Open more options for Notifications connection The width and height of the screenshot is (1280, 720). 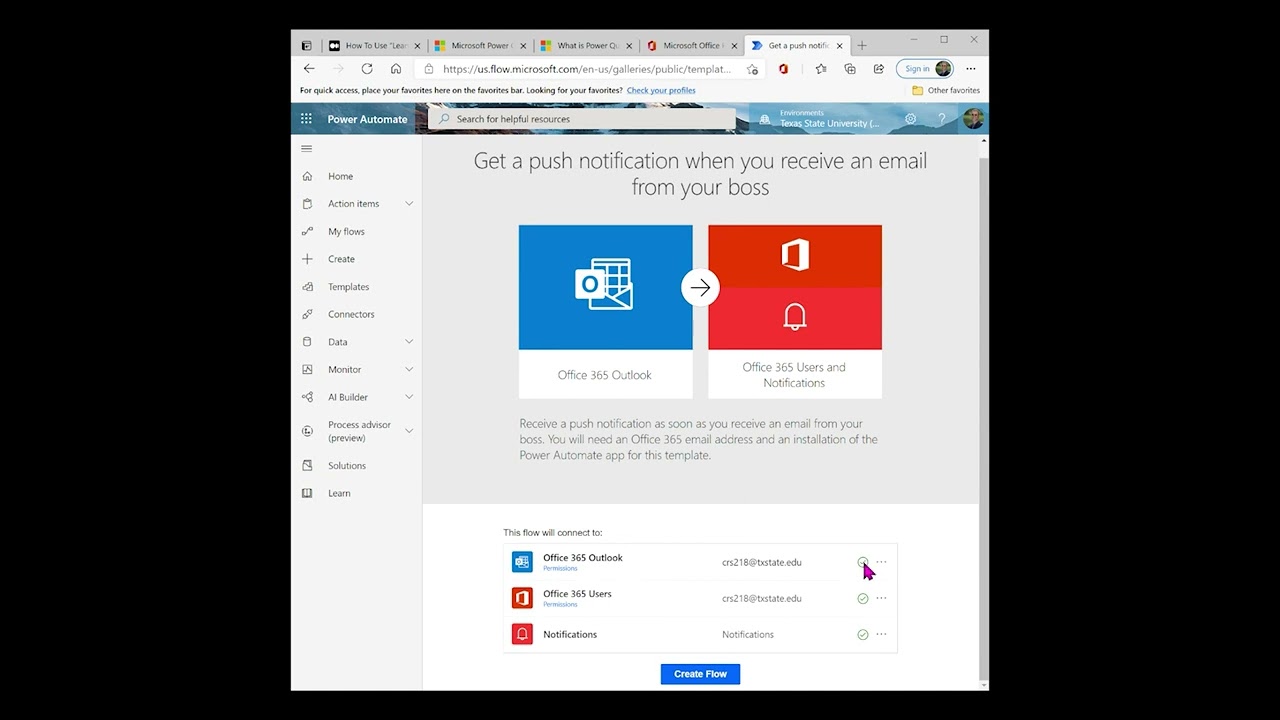pyautogui.click(x=881, y=634)
